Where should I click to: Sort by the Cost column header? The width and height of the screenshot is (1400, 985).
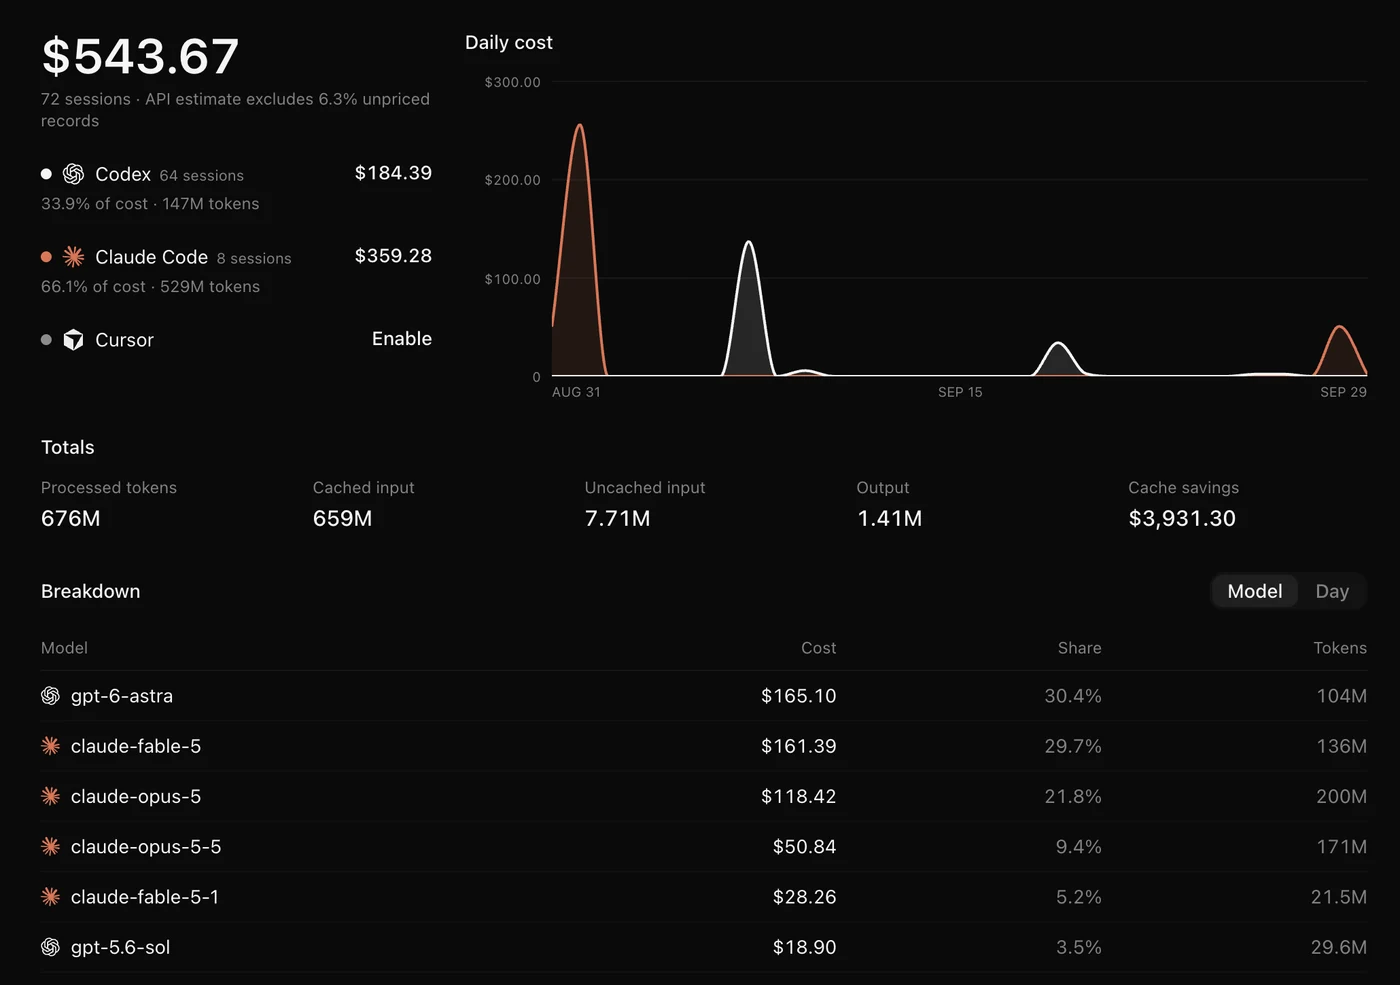pyautogui.click(x=818, y=648)
